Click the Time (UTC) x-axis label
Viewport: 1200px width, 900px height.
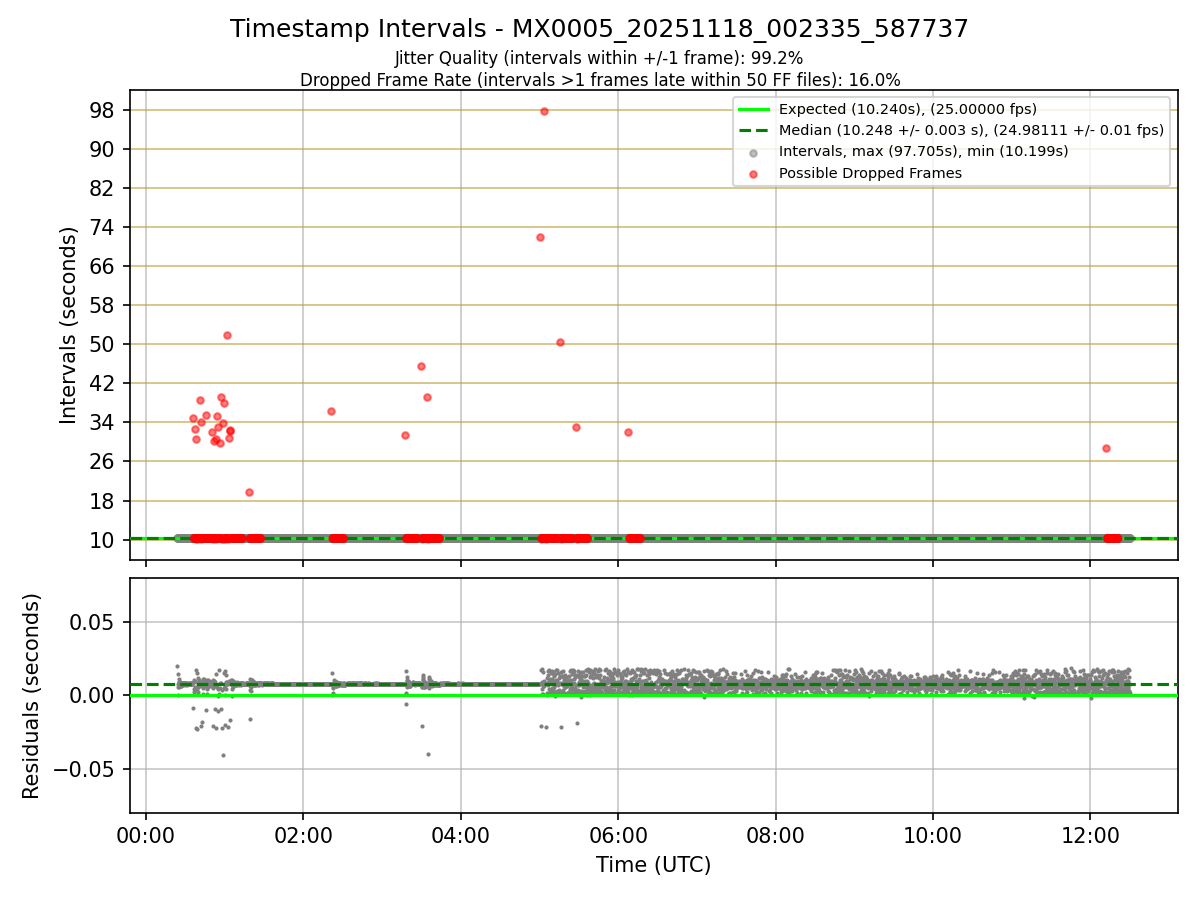pos(654,865)
